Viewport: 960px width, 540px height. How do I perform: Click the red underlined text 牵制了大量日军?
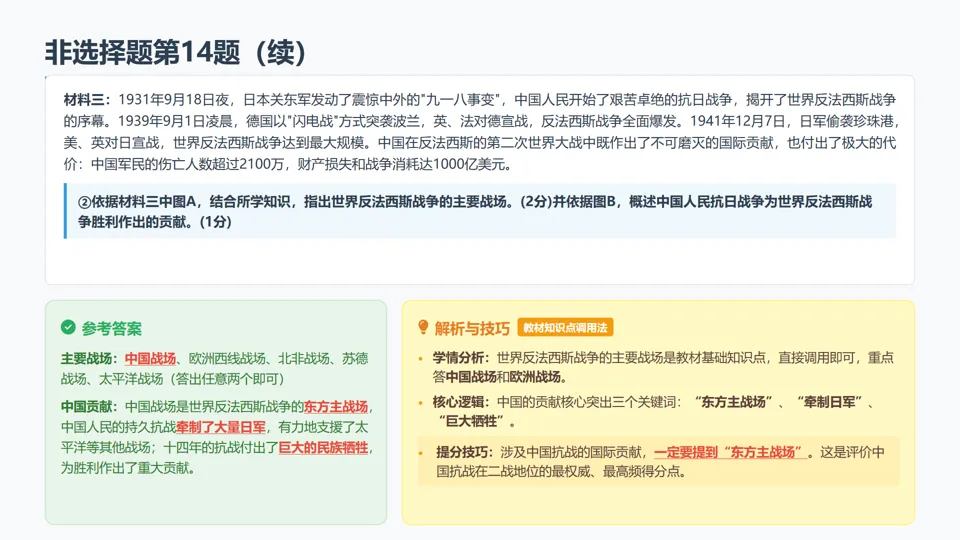pyautogui.click(x=221, y=427)
